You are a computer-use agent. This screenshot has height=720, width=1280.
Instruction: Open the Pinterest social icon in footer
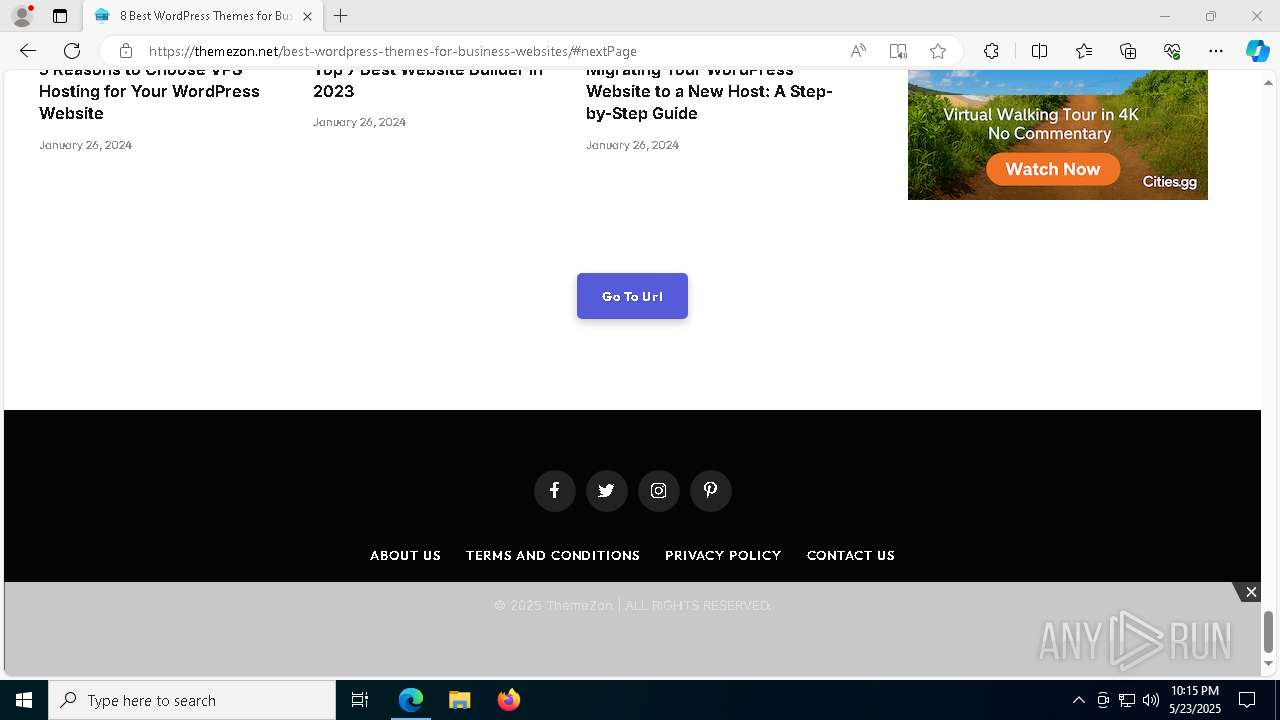coord(710,491)
